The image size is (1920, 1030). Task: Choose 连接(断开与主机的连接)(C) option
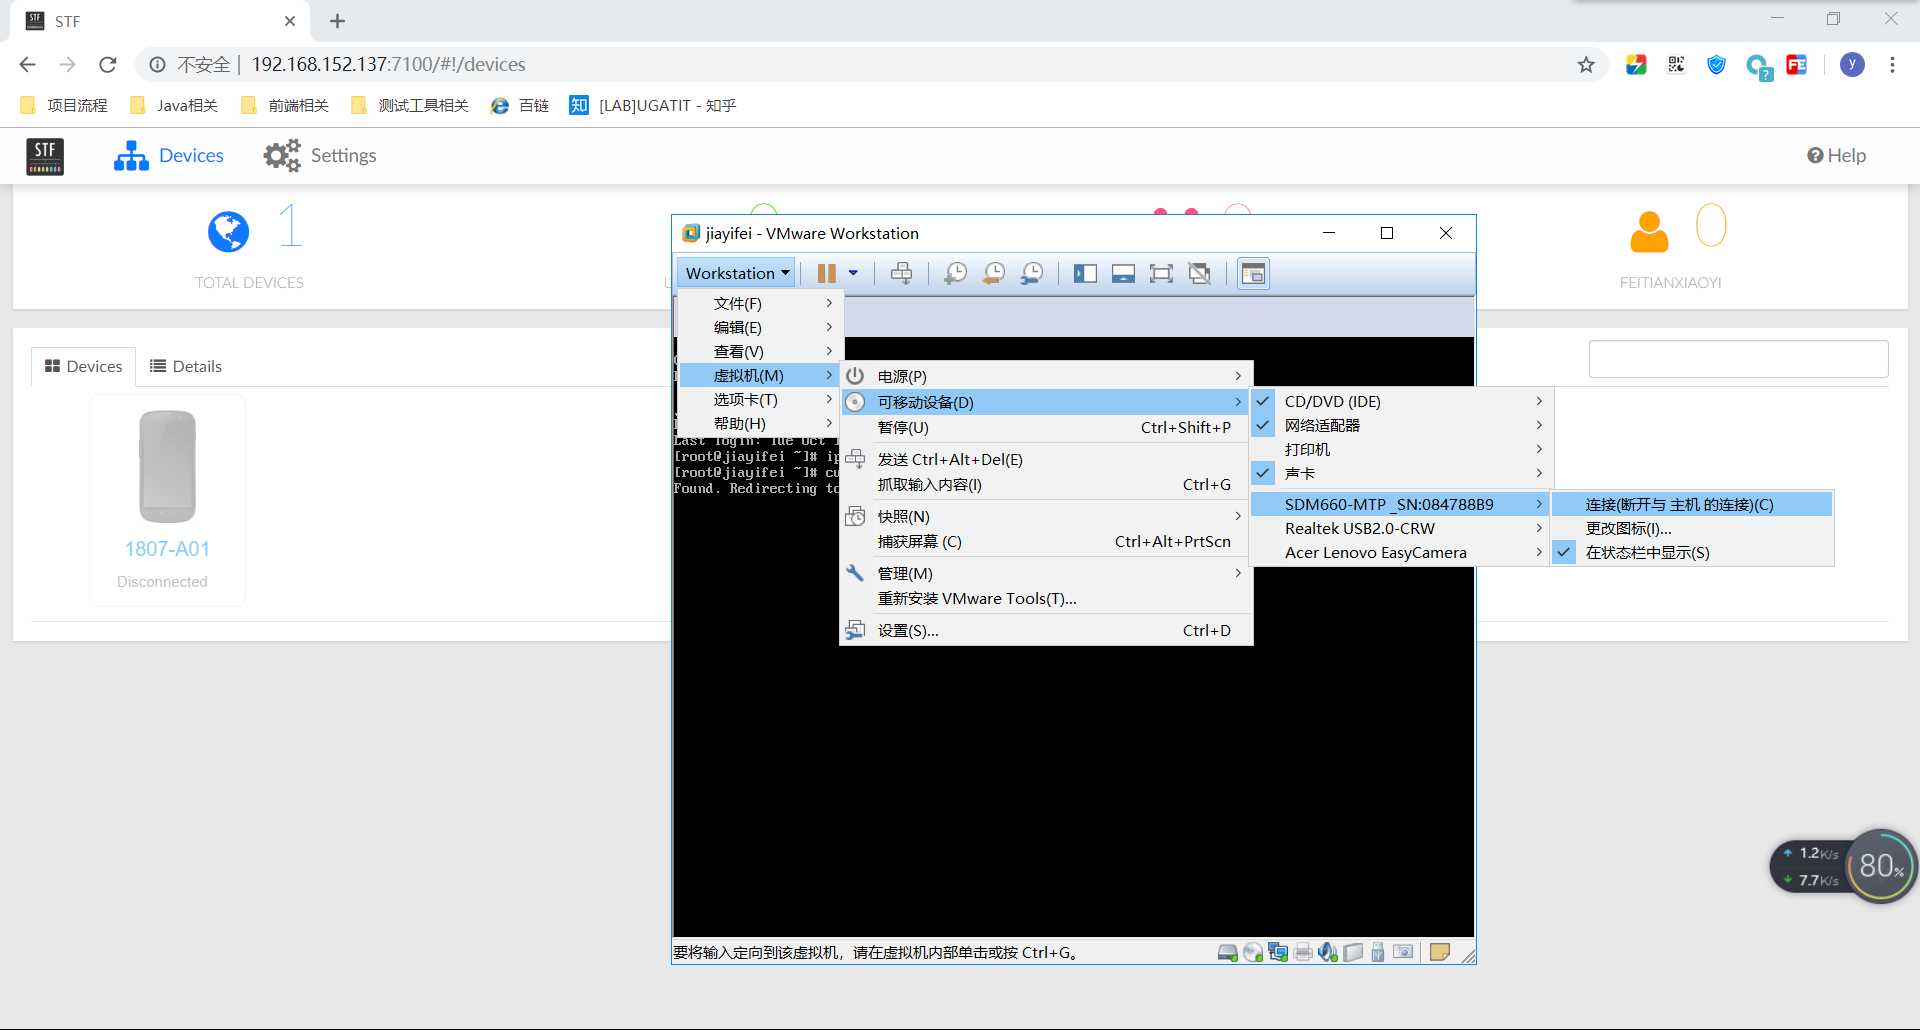click(1693, 504)
